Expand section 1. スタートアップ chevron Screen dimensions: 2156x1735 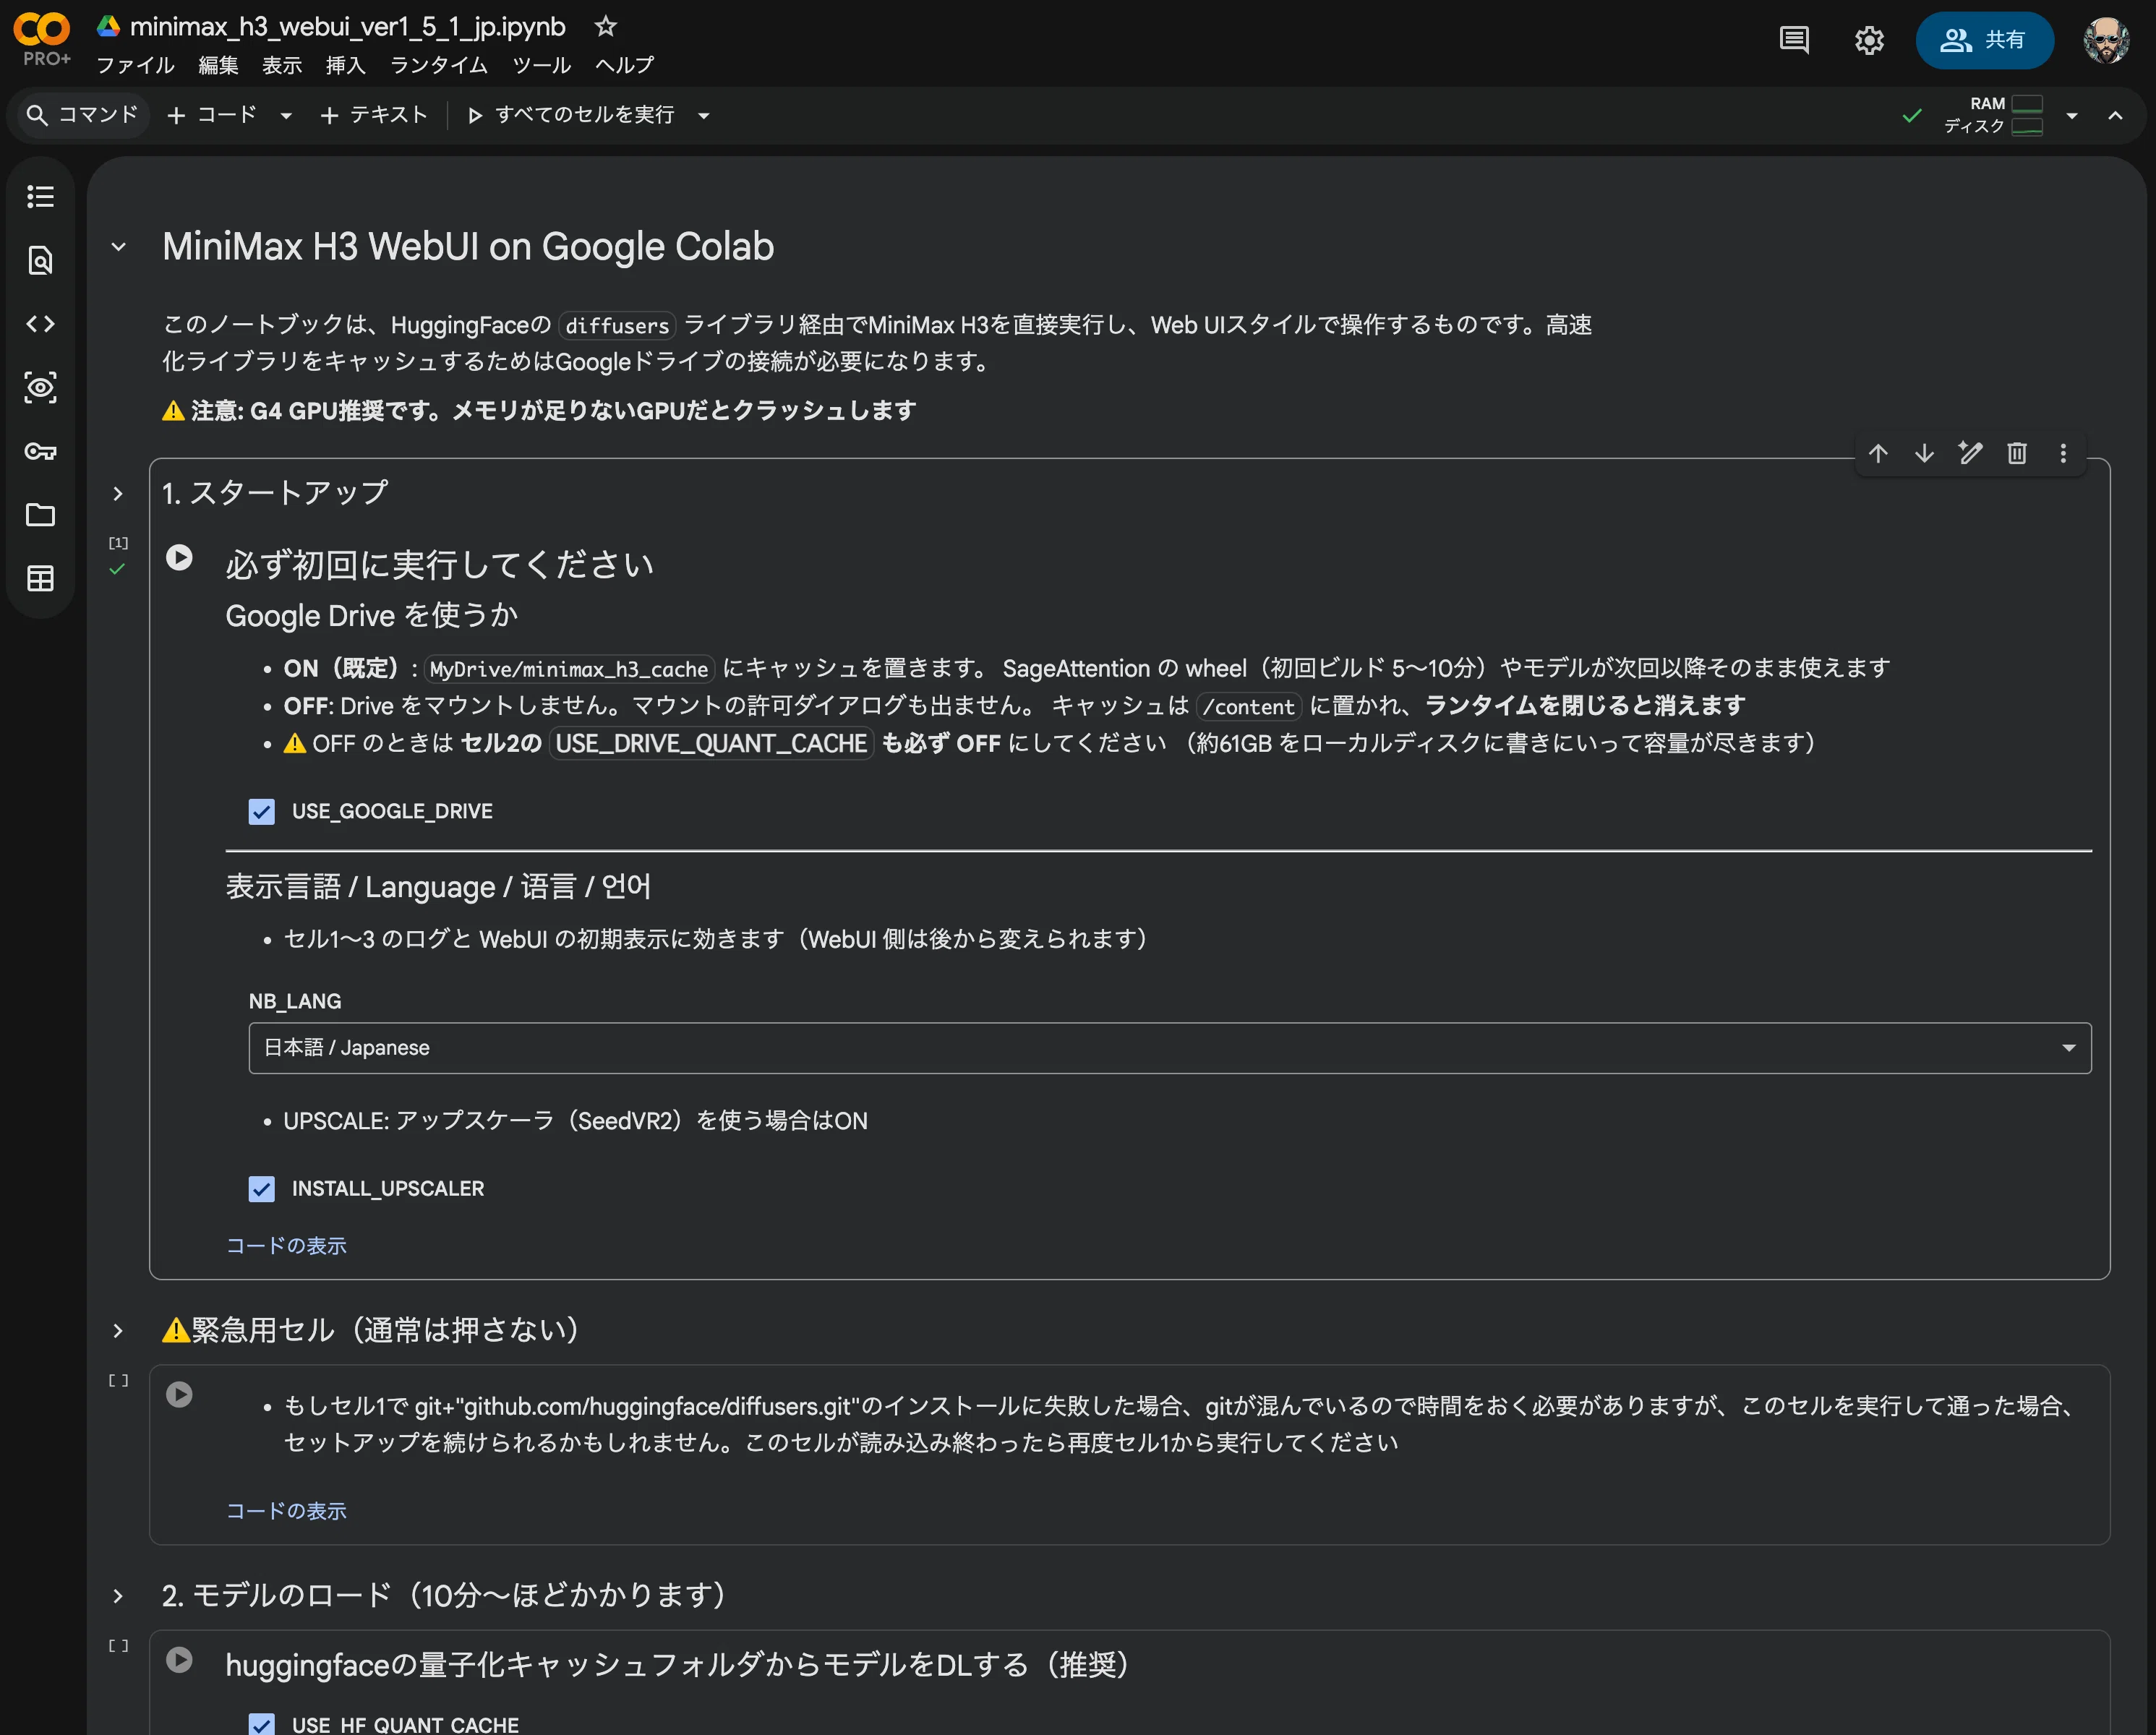pyautogui.click(x=118, y=493)
